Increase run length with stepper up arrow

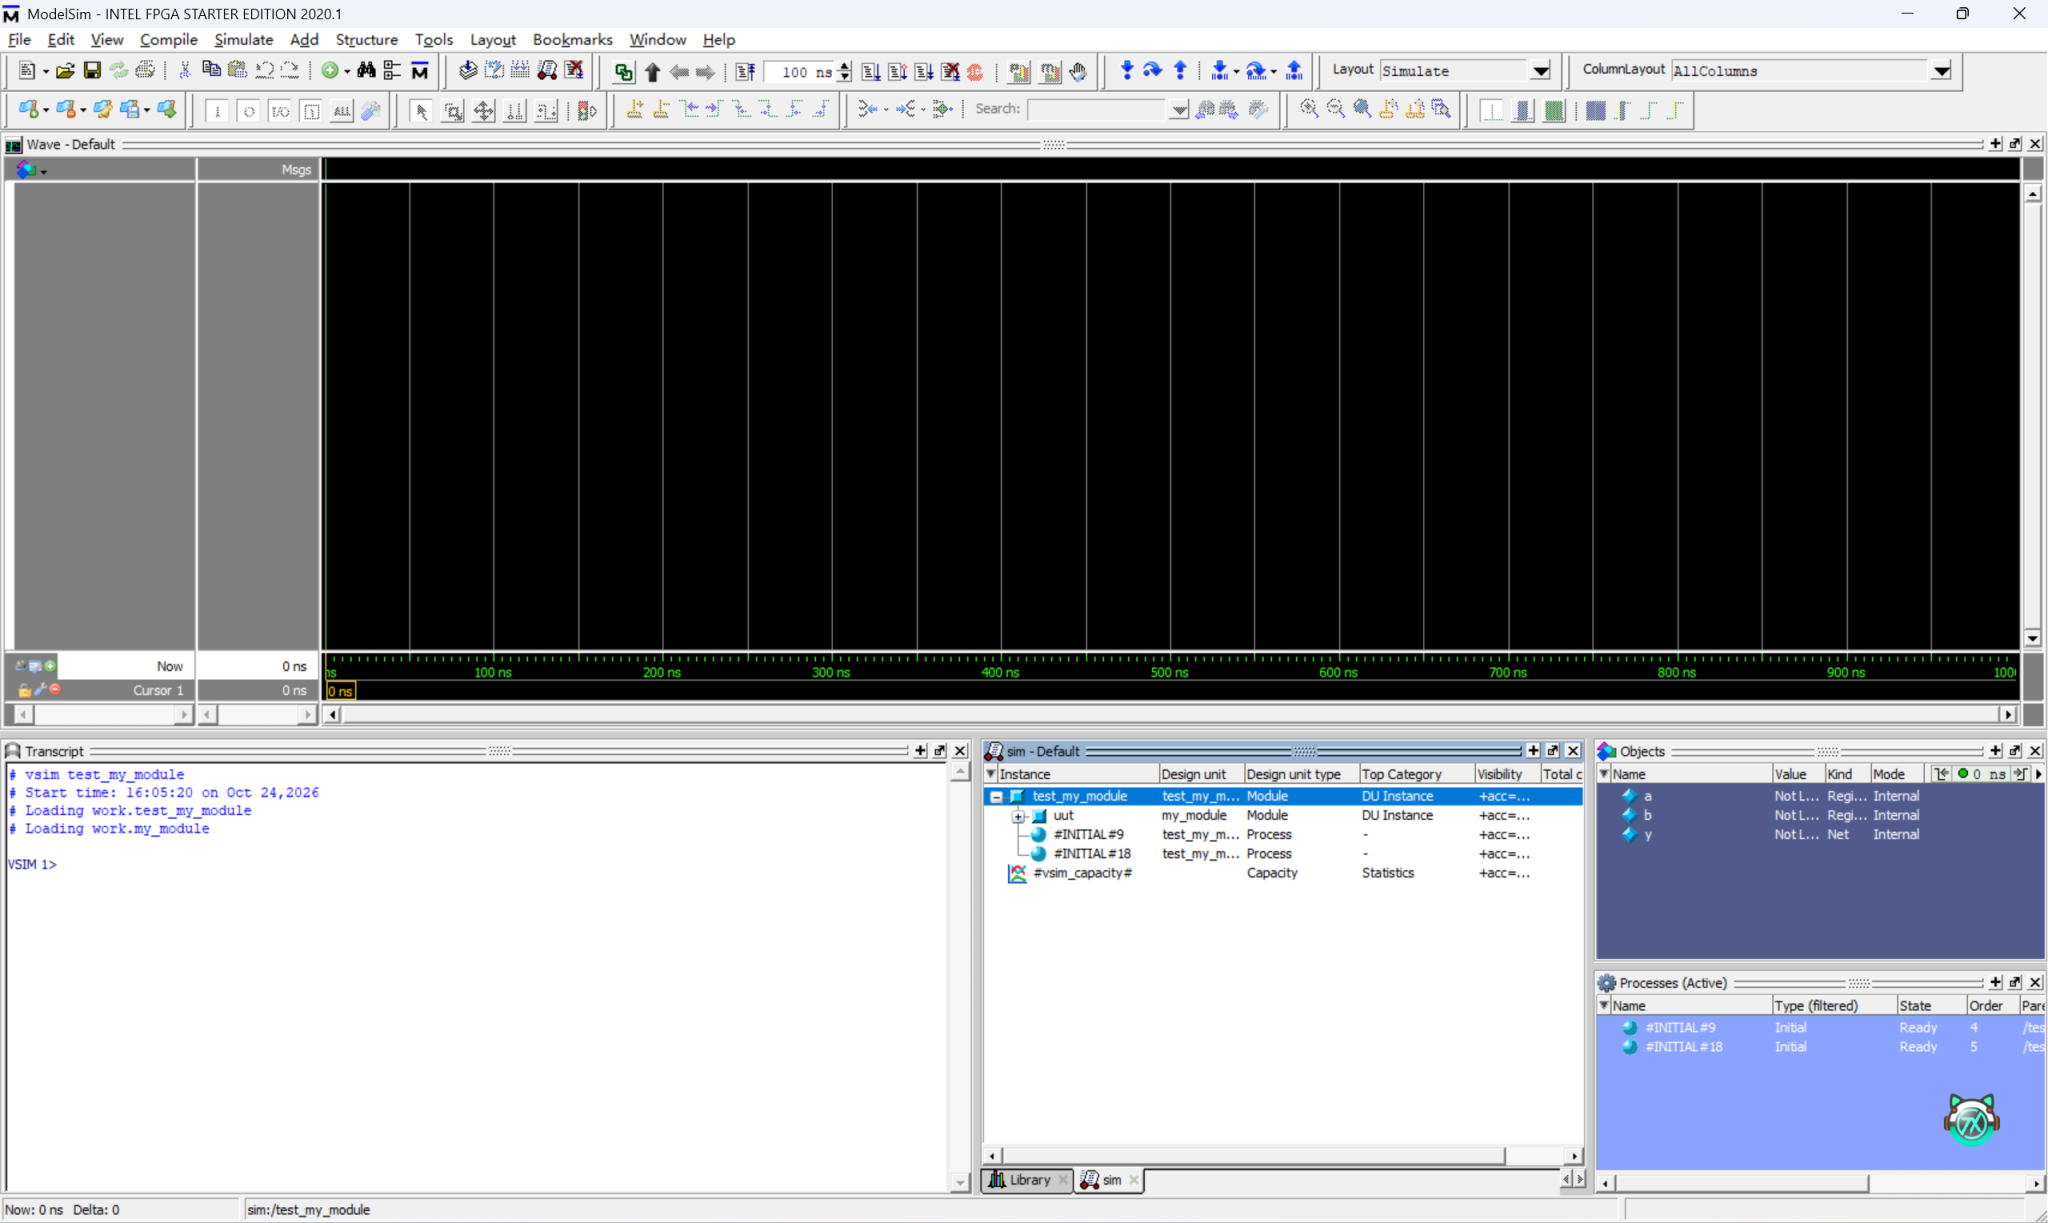[844, 66]
